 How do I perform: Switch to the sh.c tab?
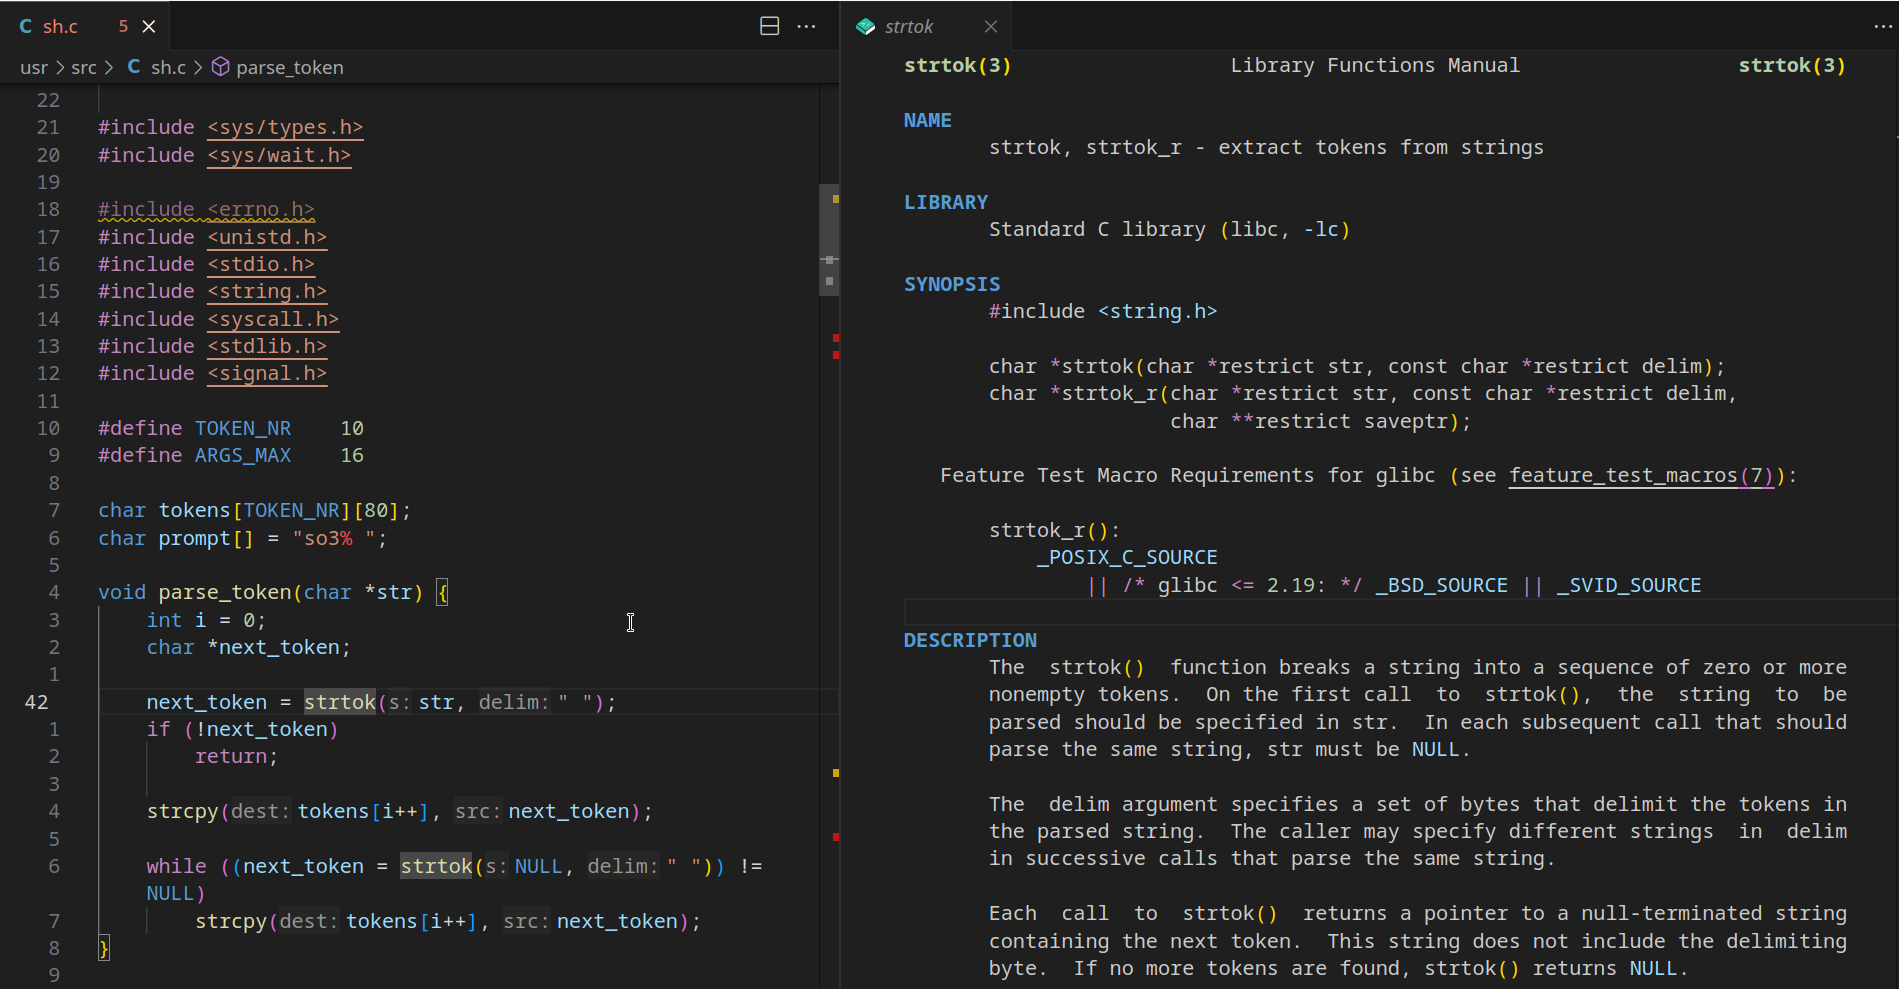(62, 26)
